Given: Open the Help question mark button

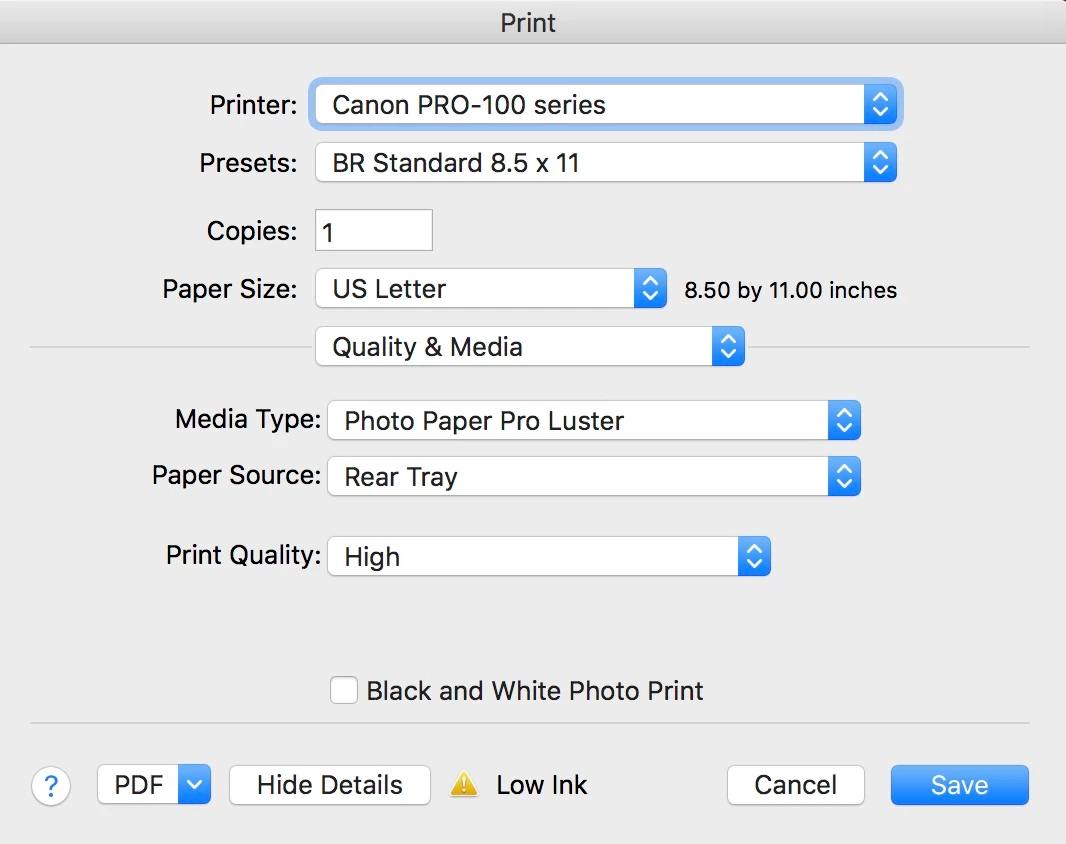Looking at the screenshot, I should [51, 786].
